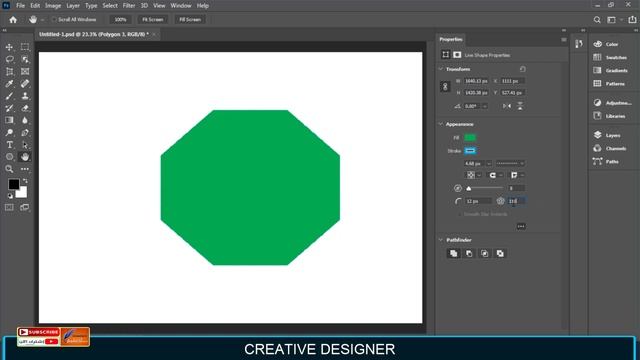
Task: Click the green Fill color swatch
Action: pyautogui.click(x=470, y=138)
